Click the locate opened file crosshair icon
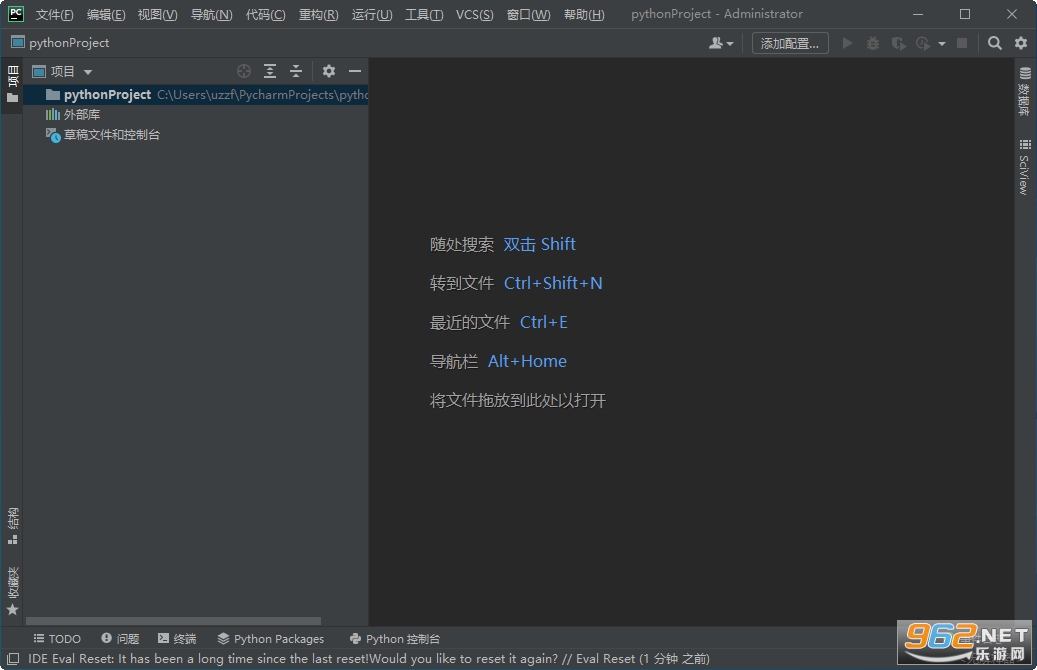The height and width of the screenshot is (670, 1037). pos(244,71)
